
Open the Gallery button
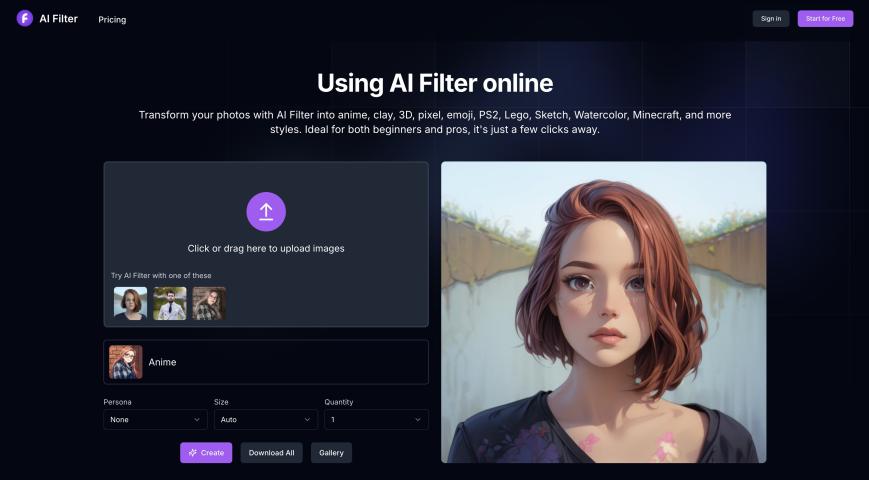click(331, 453)
